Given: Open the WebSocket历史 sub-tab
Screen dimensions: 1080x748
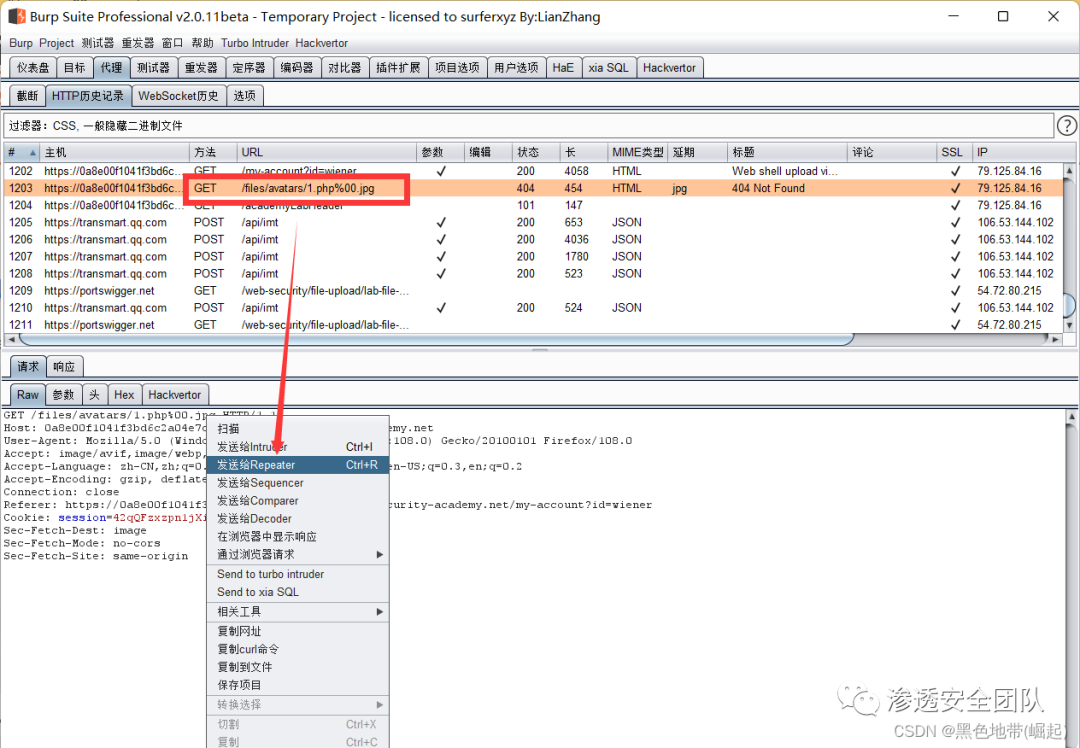Looking at the screenshot, I should pos(178,96).
